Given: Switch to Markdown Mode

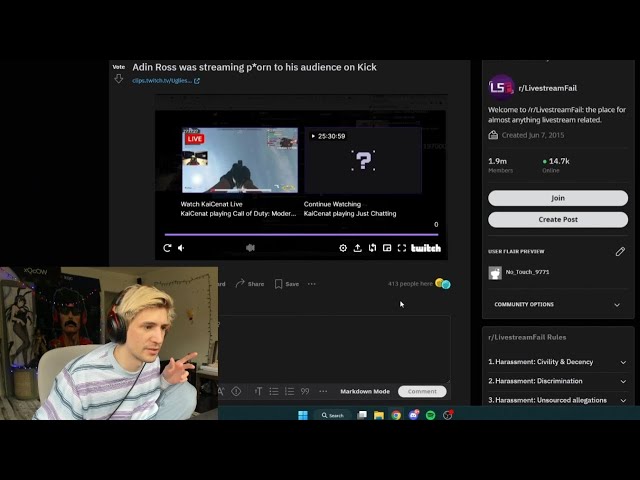Looking at the screenshot, I should (365, 391).
